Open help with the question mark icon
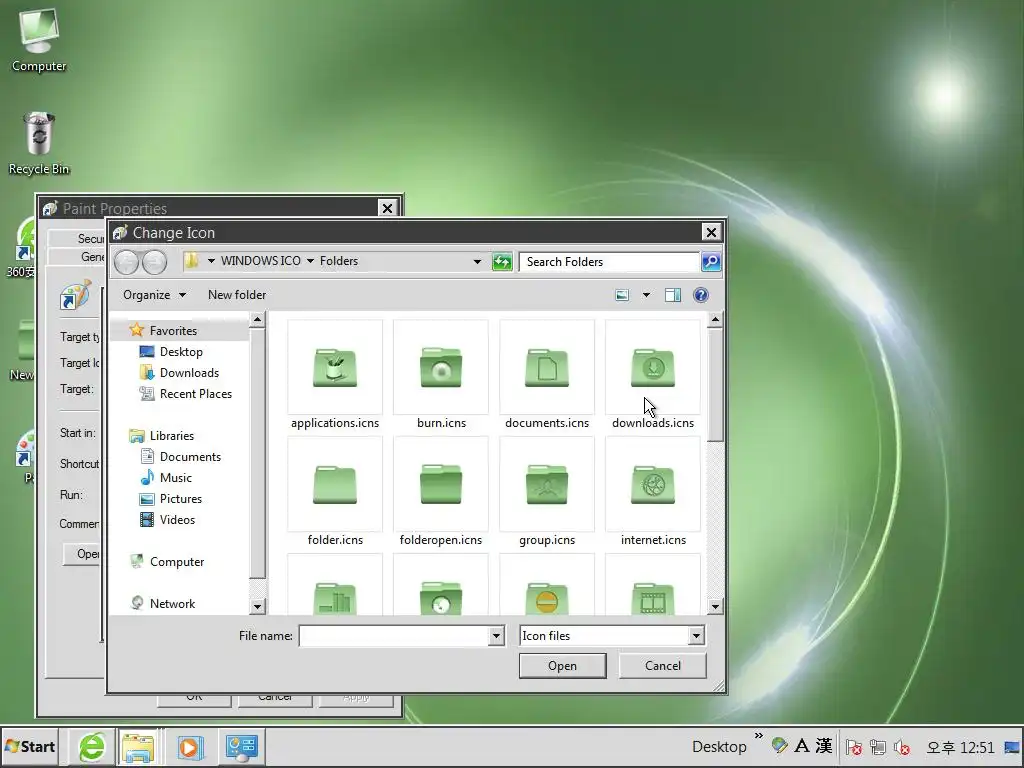The height and width of the screenshot is (768, 1024). [701, 295]
